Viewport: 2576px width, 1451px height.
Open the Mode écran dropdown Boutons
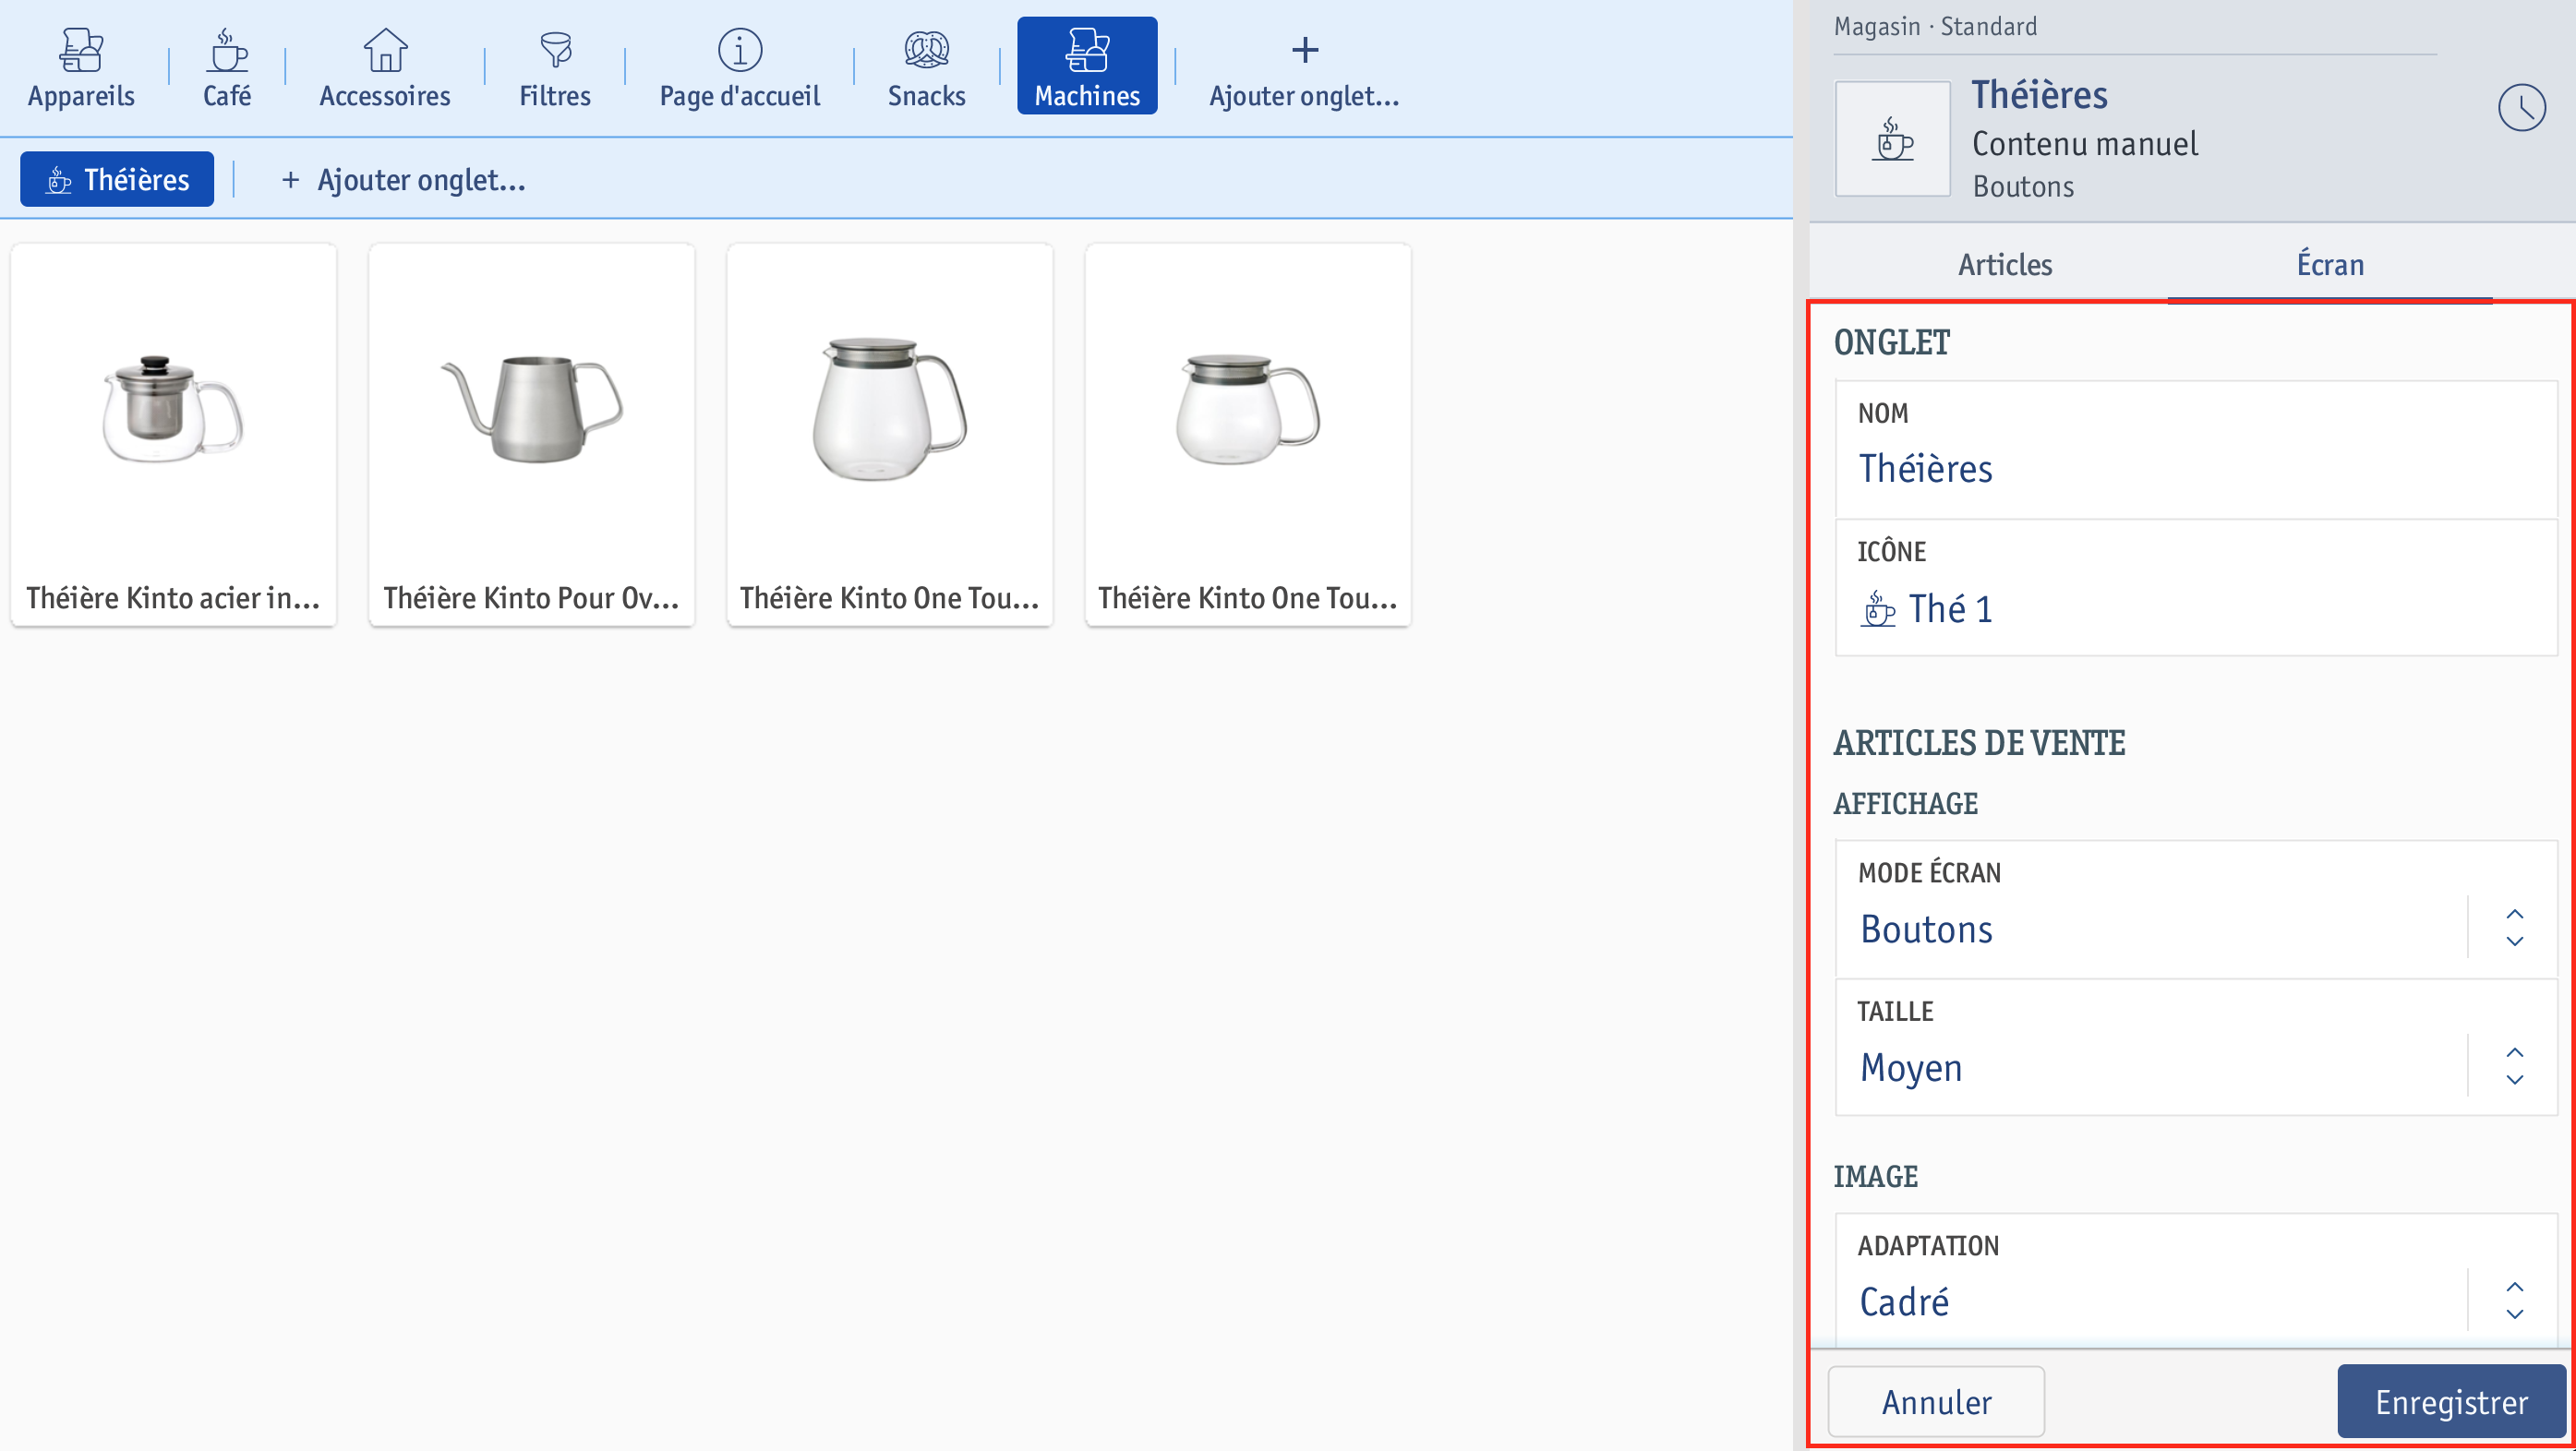pos(2196,909)
